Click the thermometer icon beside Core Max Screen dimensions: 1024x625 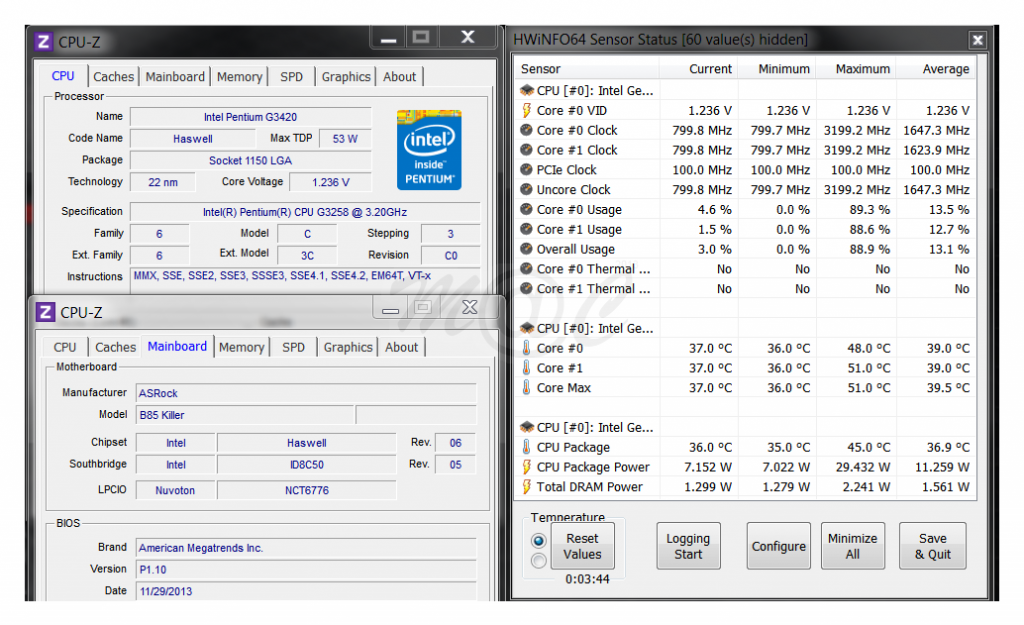pos(526,388)
